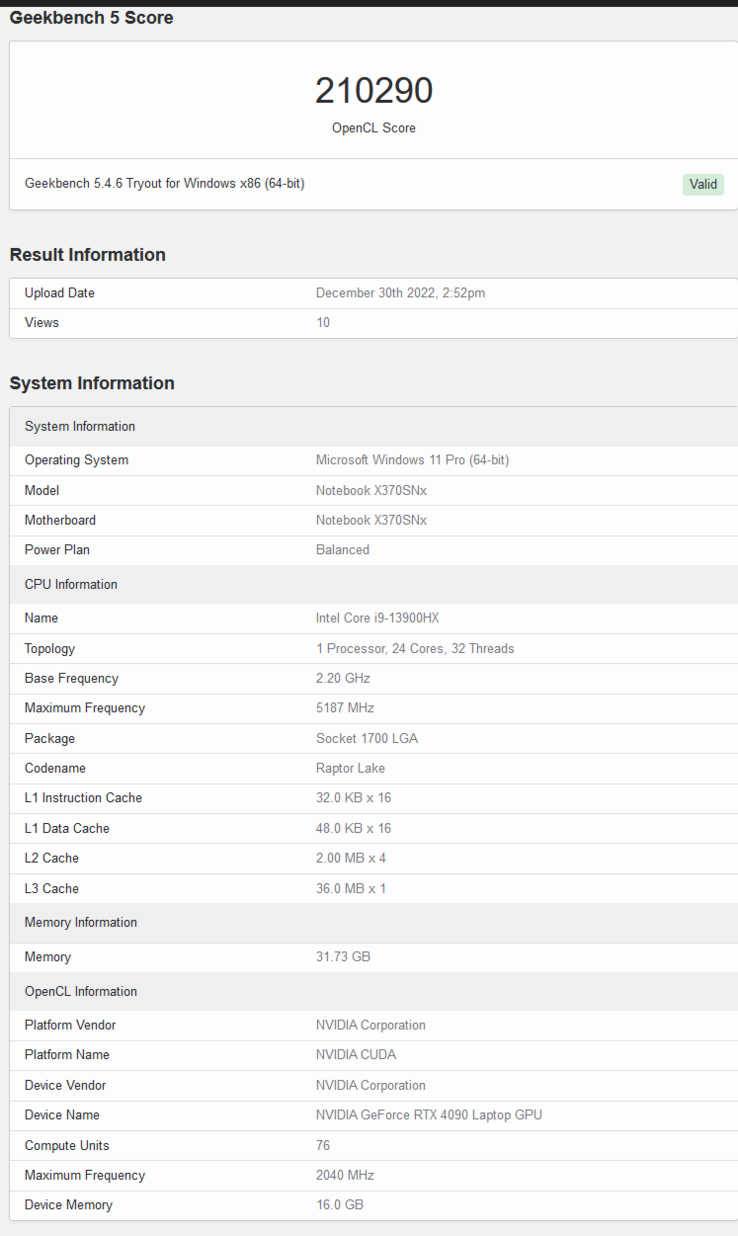The width and height of the screenshot is (738, 1236).
Task: Click the L1 Data Cache label
Action: click(x=67, y=828)
